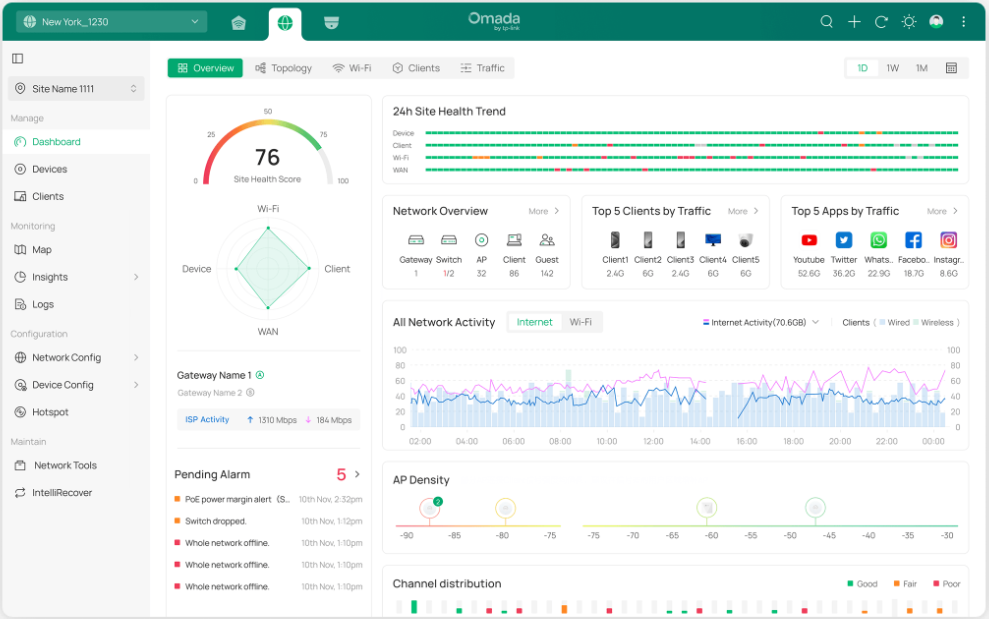The width and height of the screenshot is (989, 619).
Task: Open the New York_1230 organization dropdown
Action: [x=111, y=22]
